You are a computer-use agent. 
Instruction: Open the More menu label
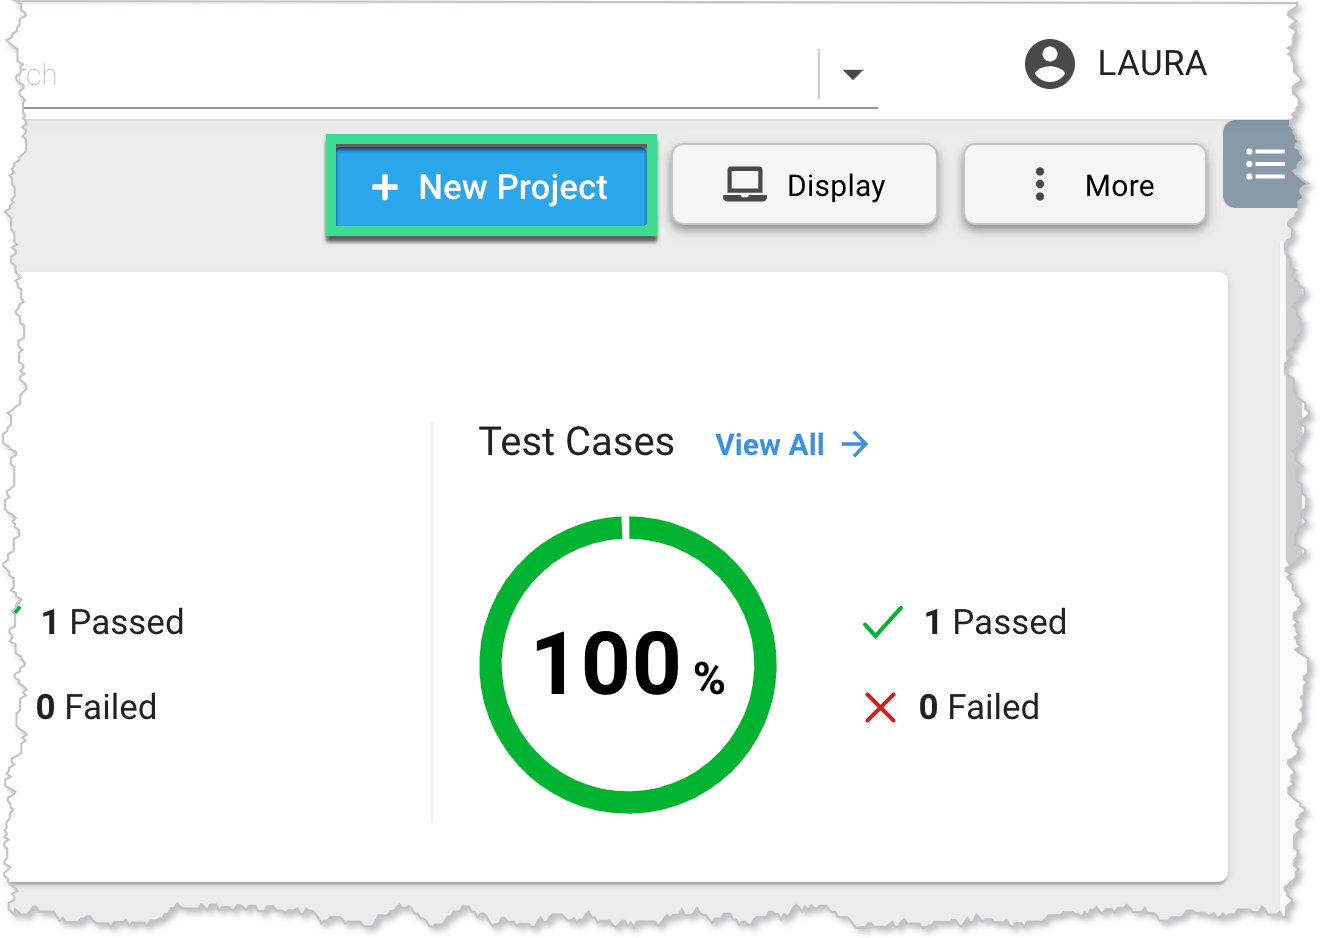tap(1119, 186)
